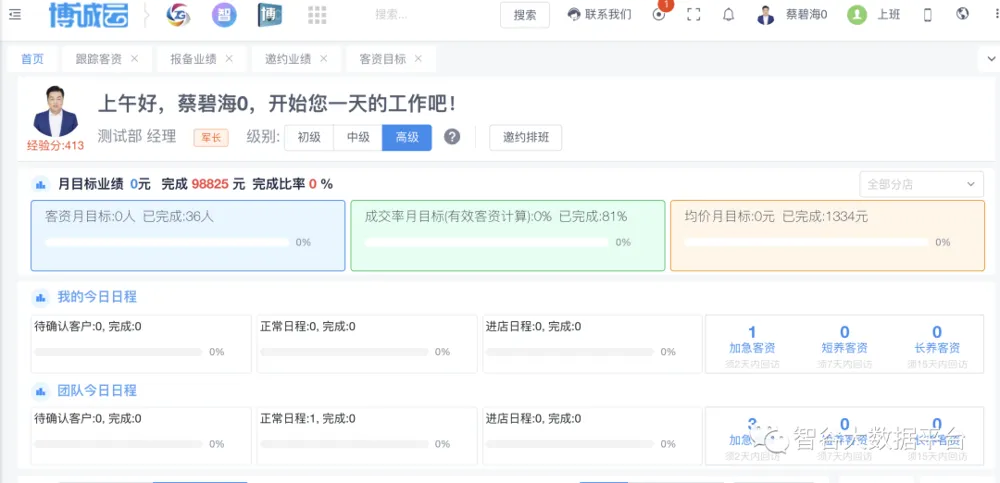Select the 初级 level option
Image resolution: width=1000 pixels, height=483 pixels.
309,137
